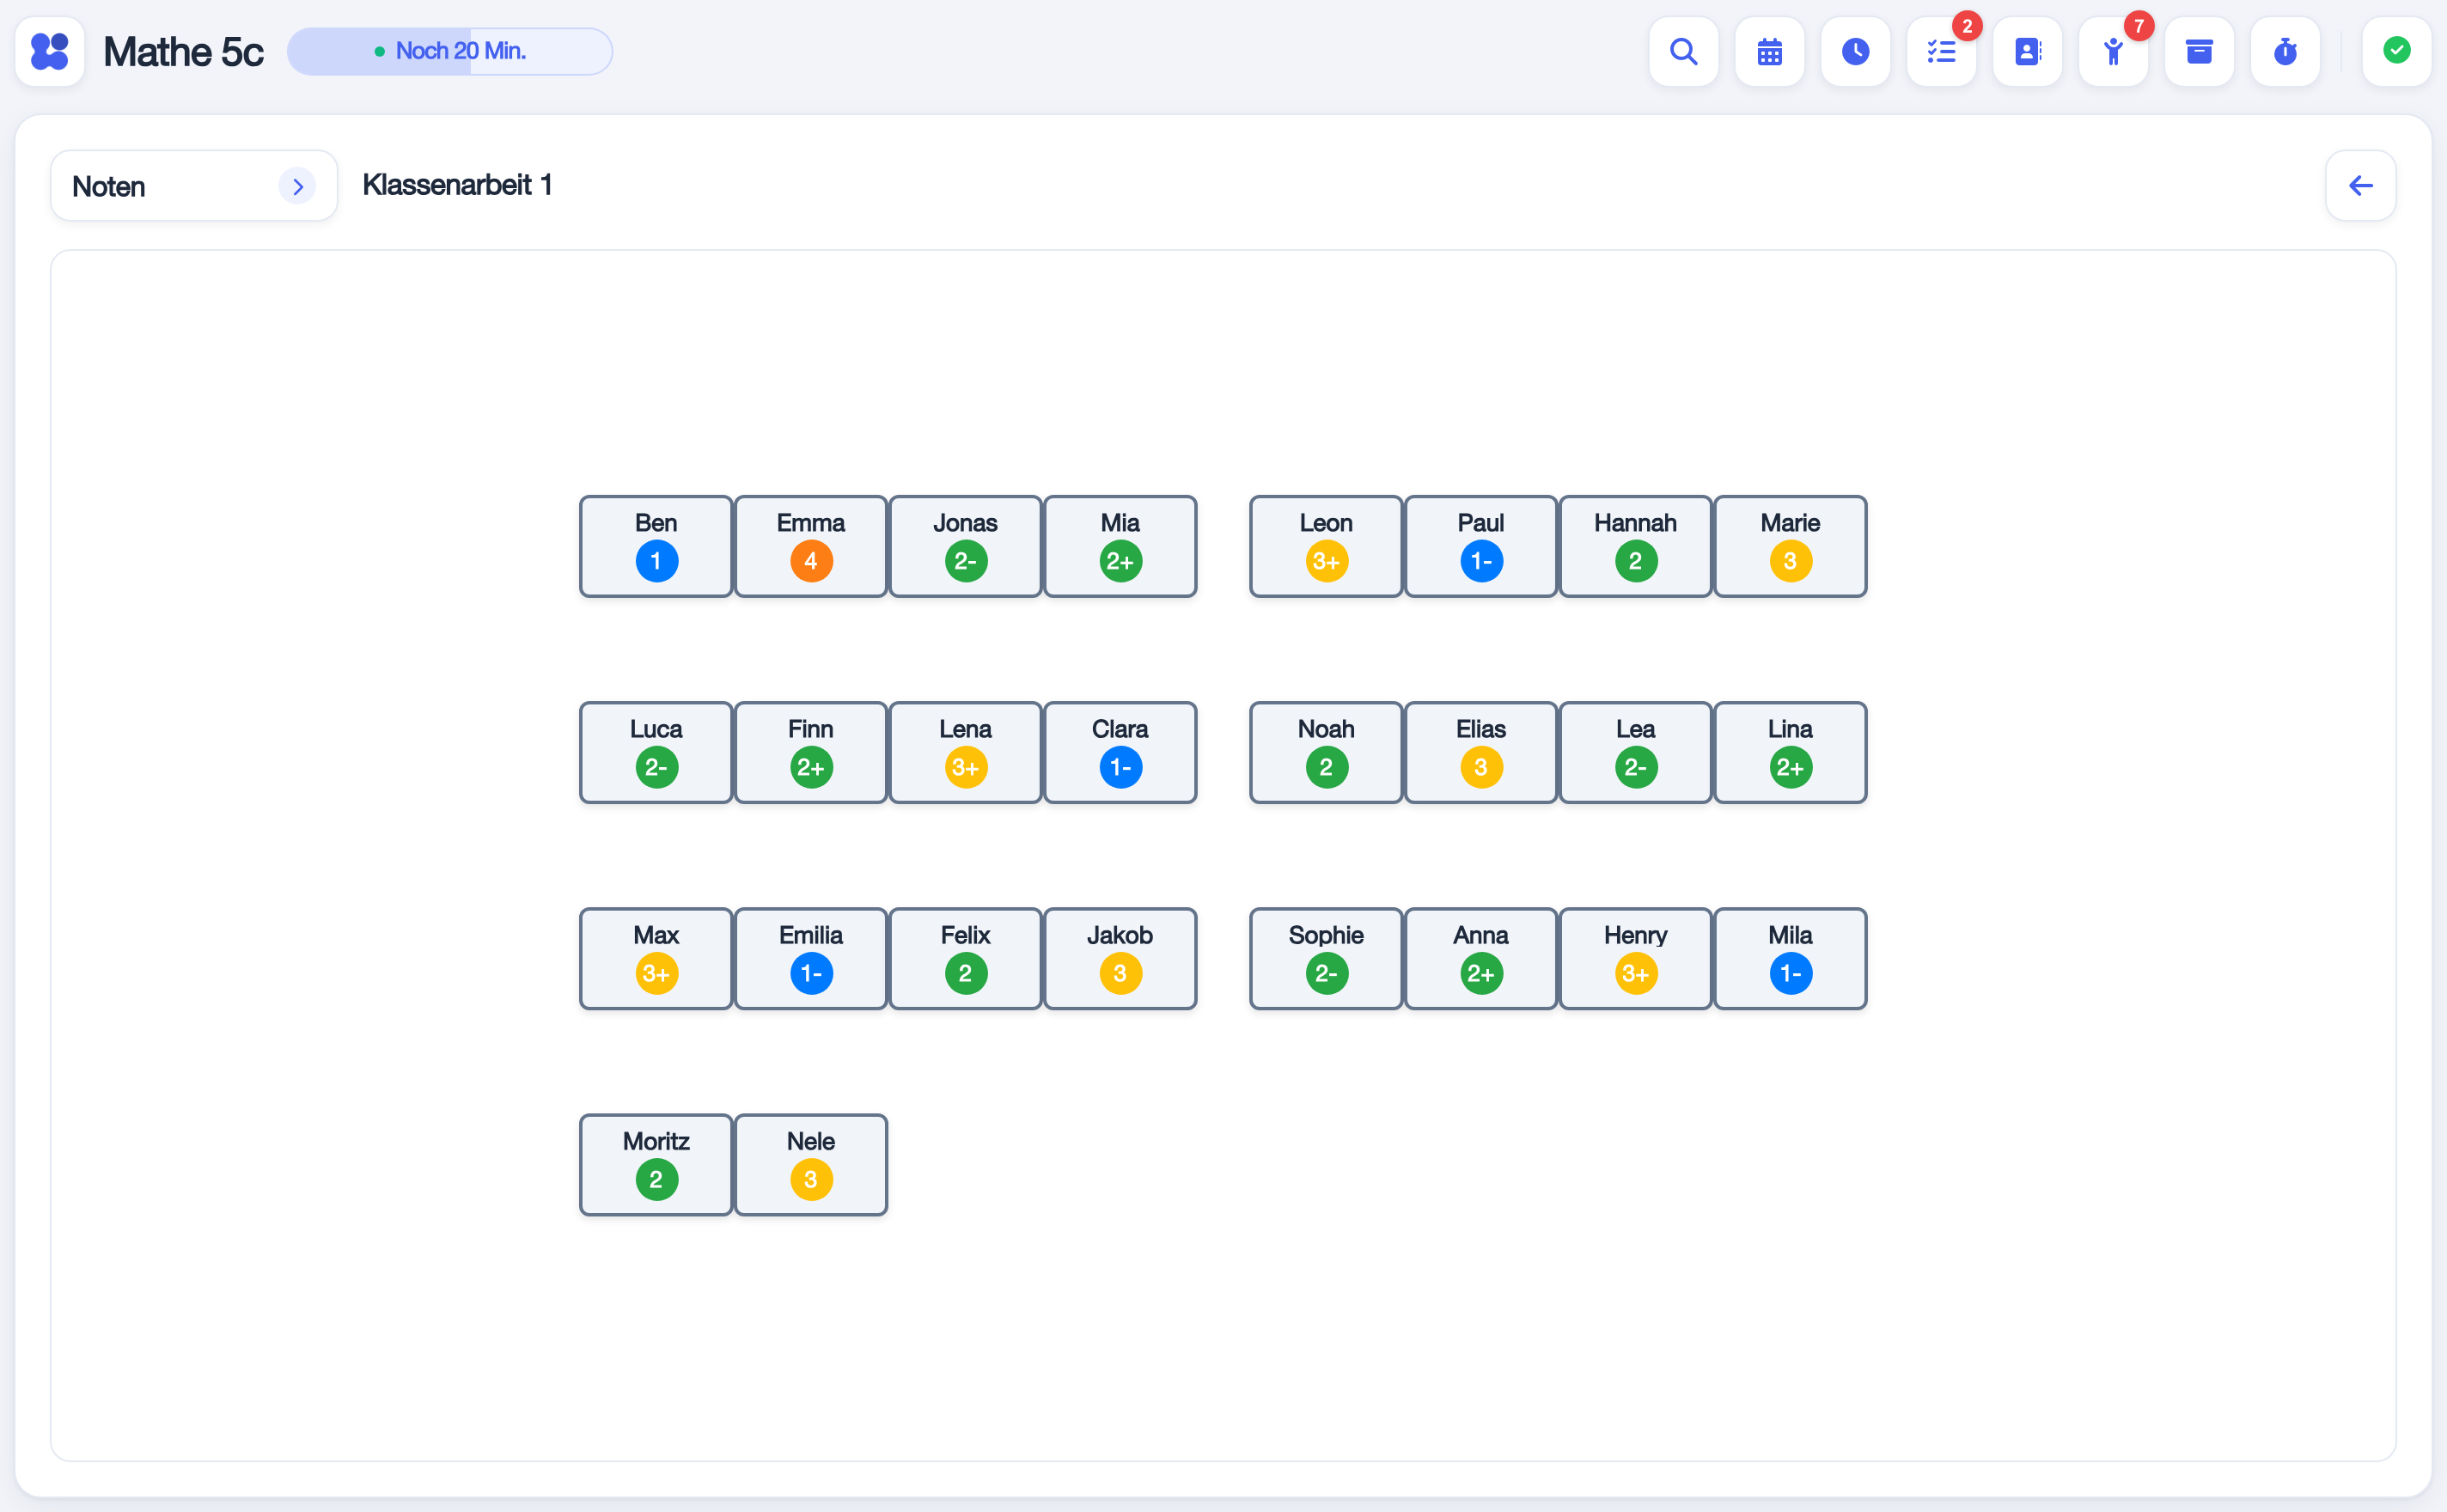This screenshot has width=2447, height=1512.
Task: Go back with the arrow button
Action: coord(2361,185)
